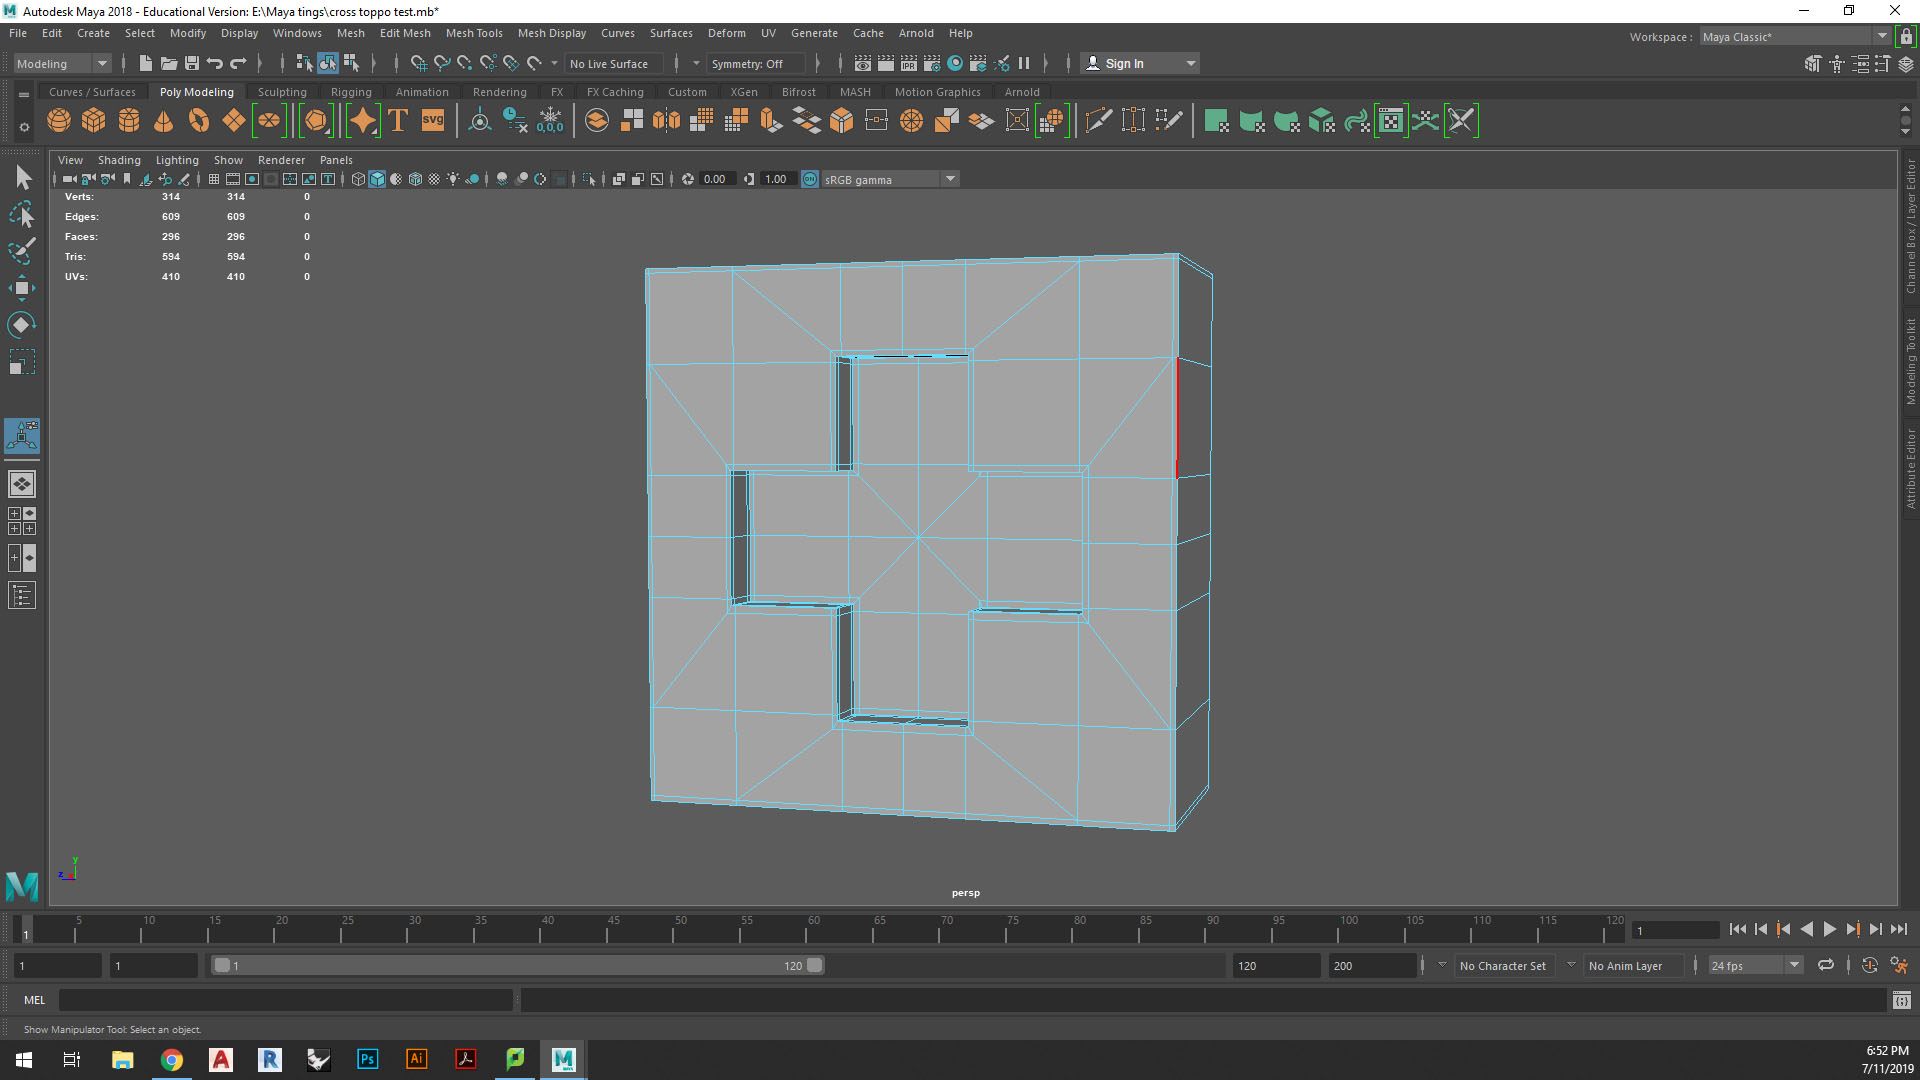Toggle the viewport grid display

coord(214,179)
